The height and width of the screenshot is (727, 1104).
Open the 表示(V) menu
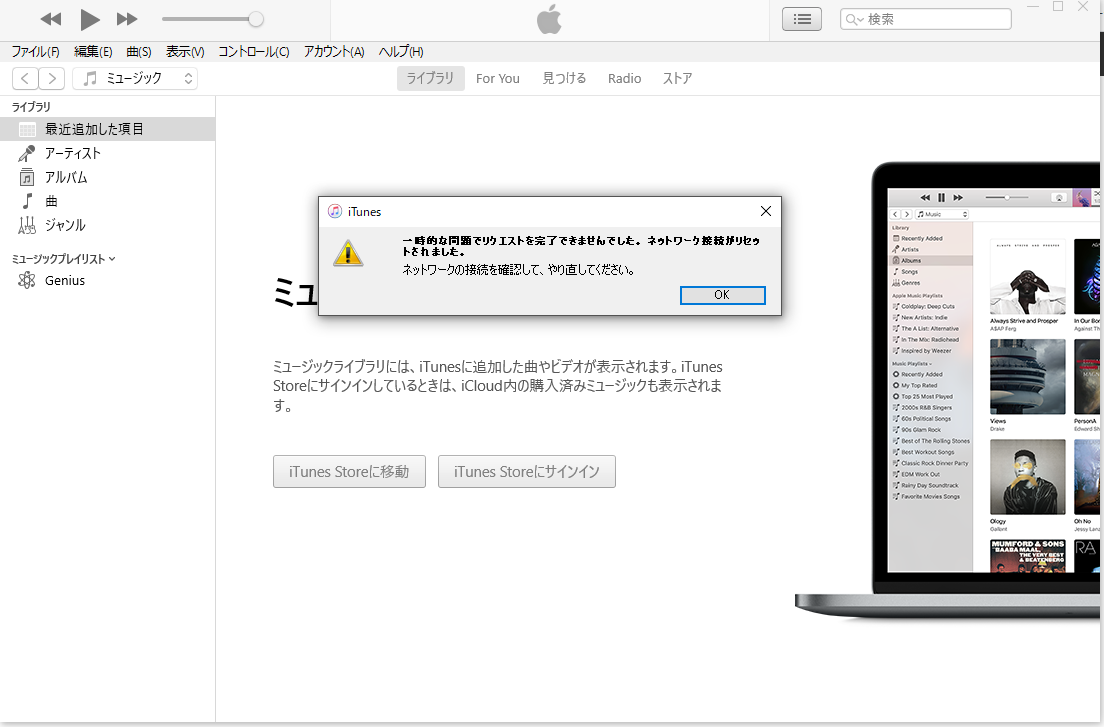[x=184, y=51]
